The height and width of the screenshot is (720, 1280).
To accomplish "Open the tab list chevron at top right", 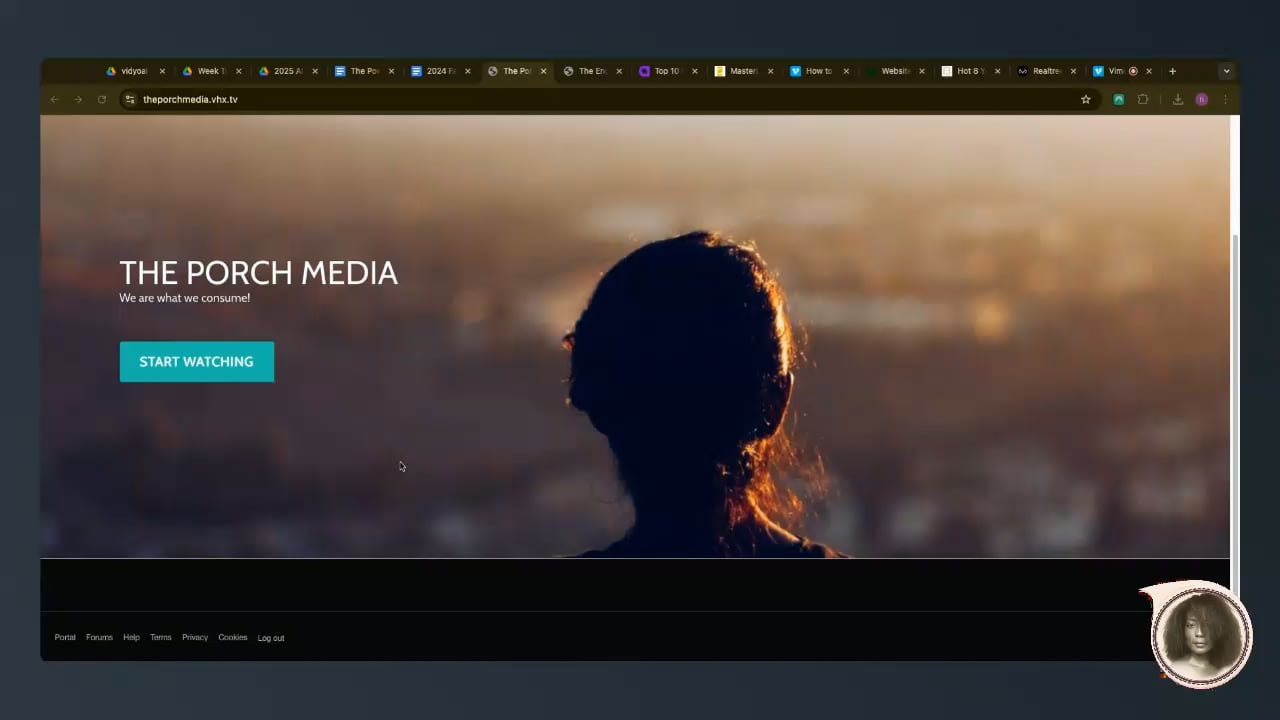I will click(1226, 71).
